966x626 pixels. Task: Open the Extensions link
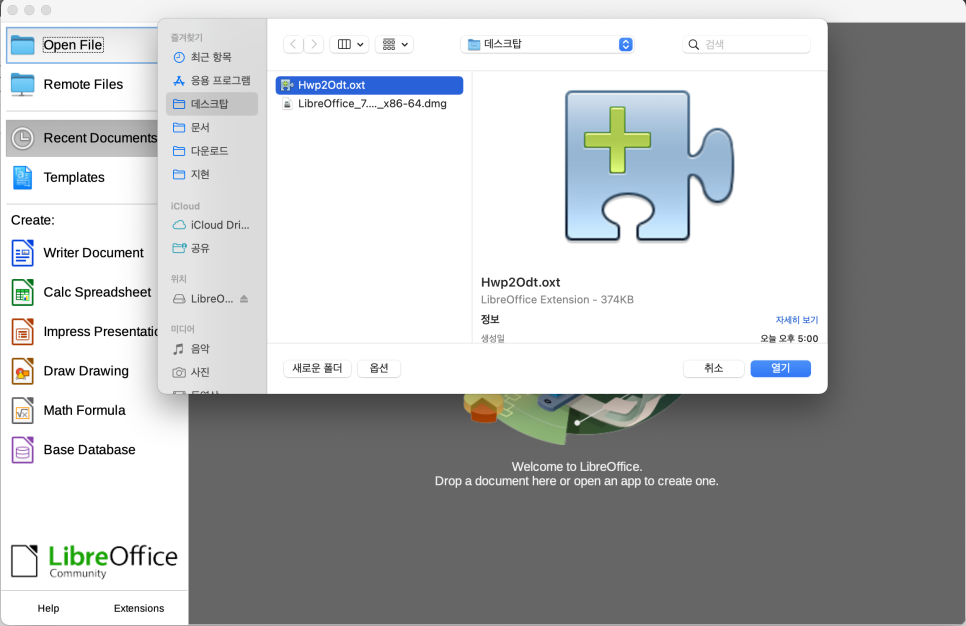pos(139,608)
